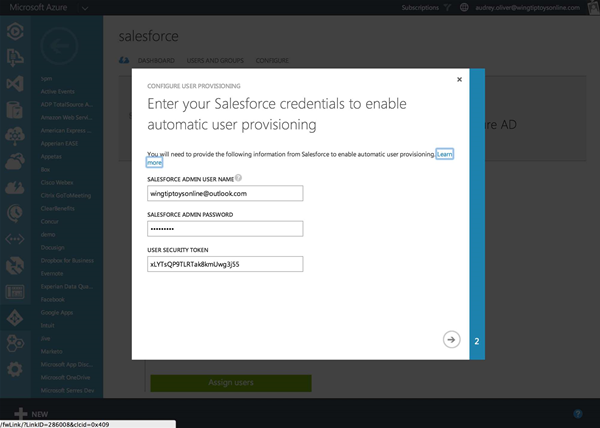600x428 pixels.
Task: Follow the Learn more link
Action: pos(445,154)
